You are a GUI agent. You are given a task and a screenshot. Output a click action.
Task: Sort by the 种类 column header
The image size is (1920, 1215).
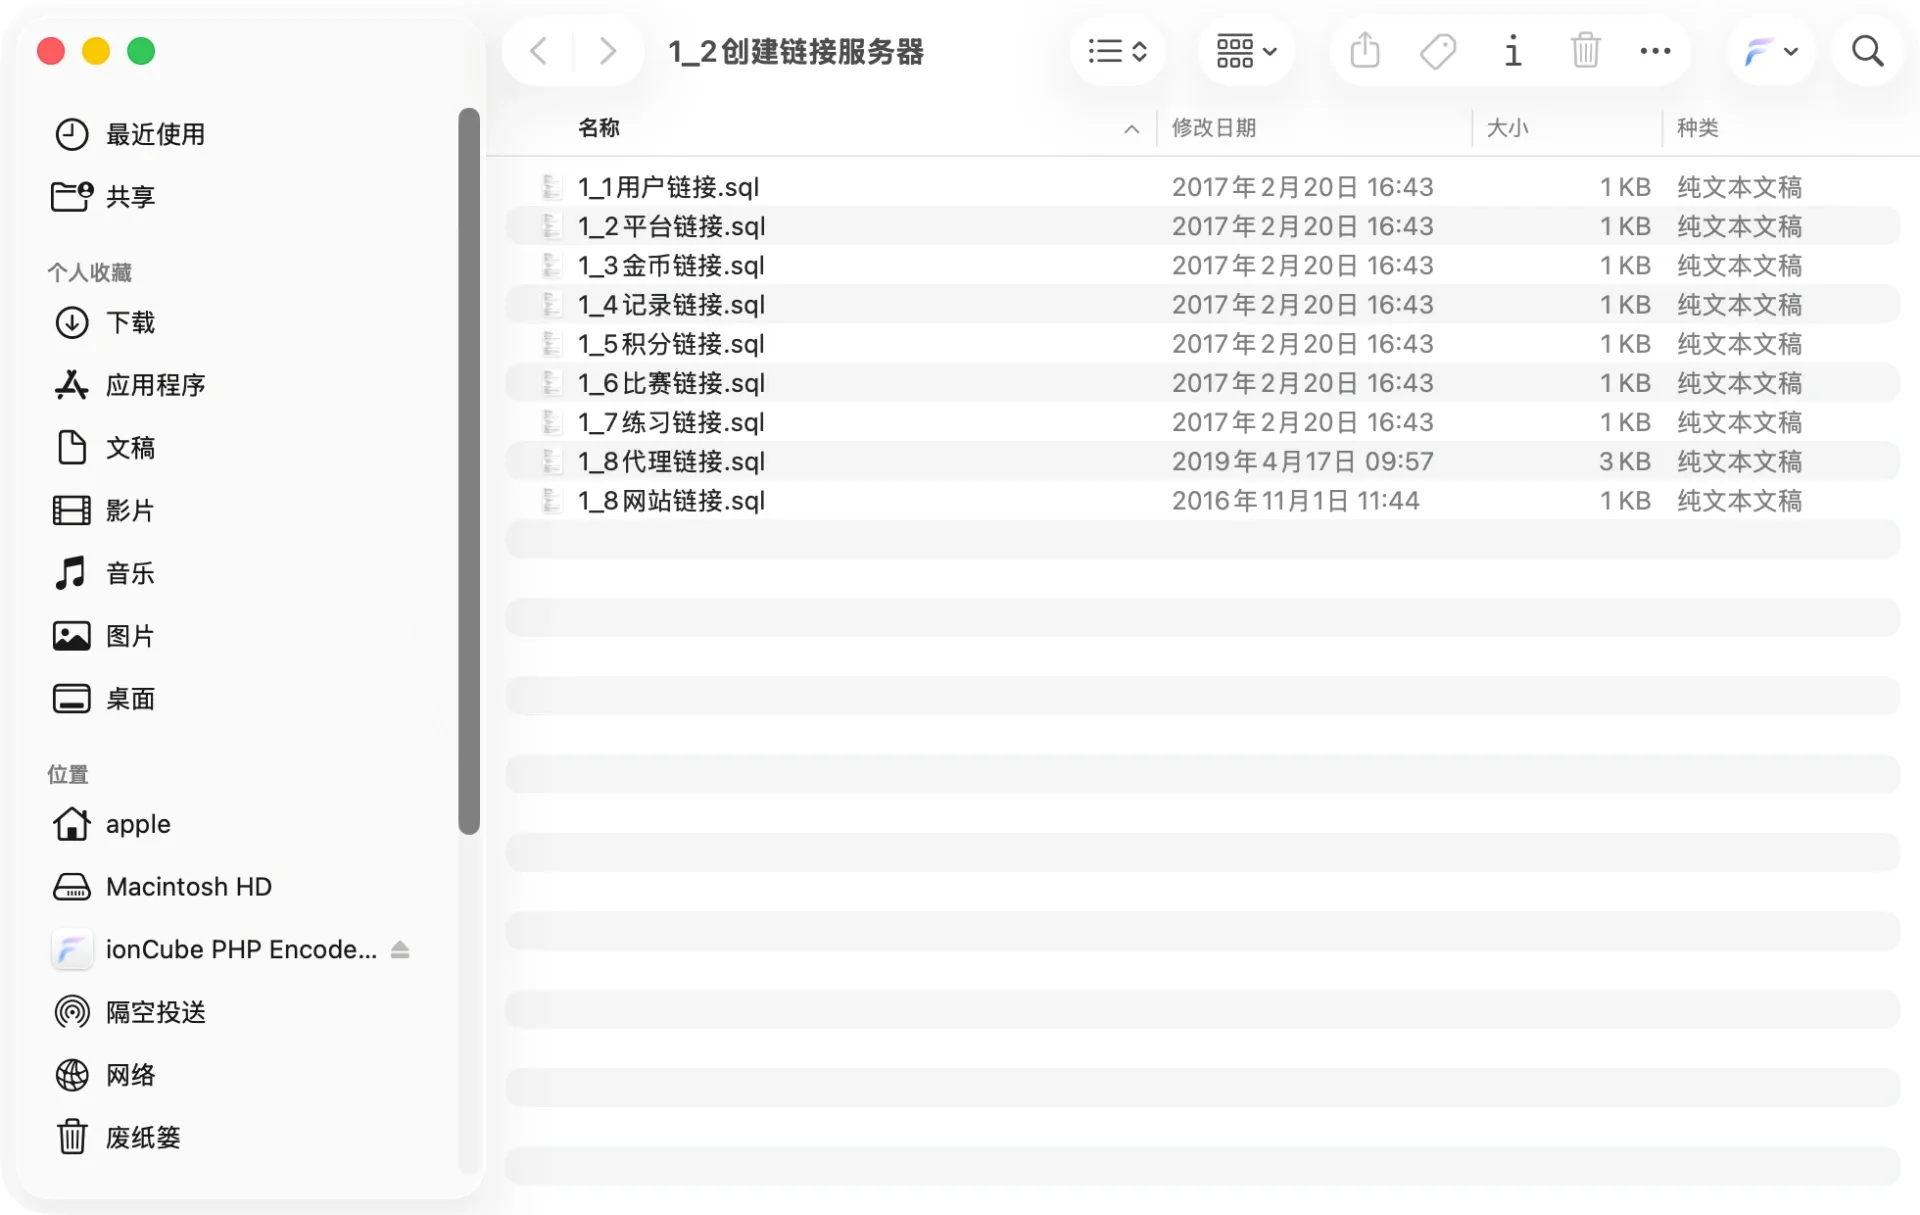(1697, 128)
